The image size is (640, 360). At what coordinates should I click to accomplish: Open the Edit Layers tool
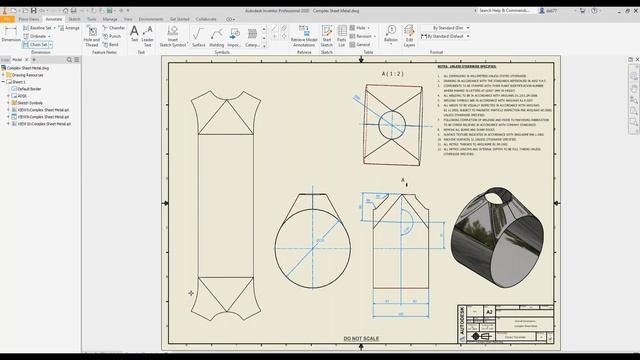pos(409,36)
